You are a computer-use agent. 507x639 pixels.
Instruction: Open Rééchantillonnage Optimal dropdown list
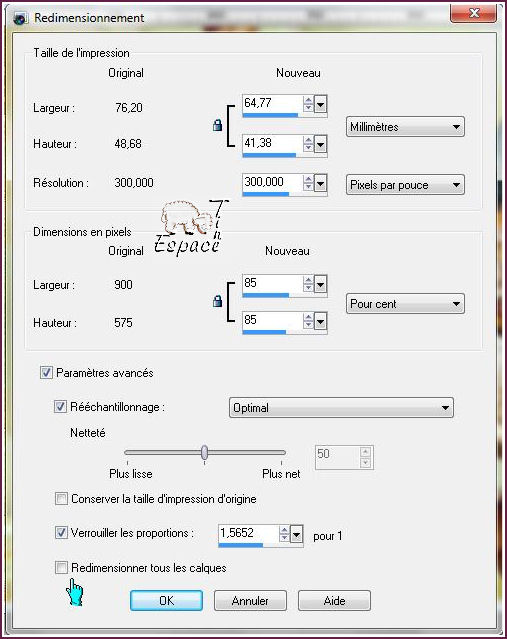[x=342, y=408]
